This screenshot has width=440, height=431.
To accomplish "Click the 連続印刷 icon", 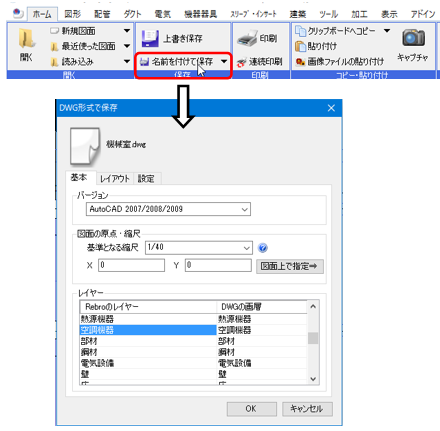I will pyautogui.click(x=242, y=62).
